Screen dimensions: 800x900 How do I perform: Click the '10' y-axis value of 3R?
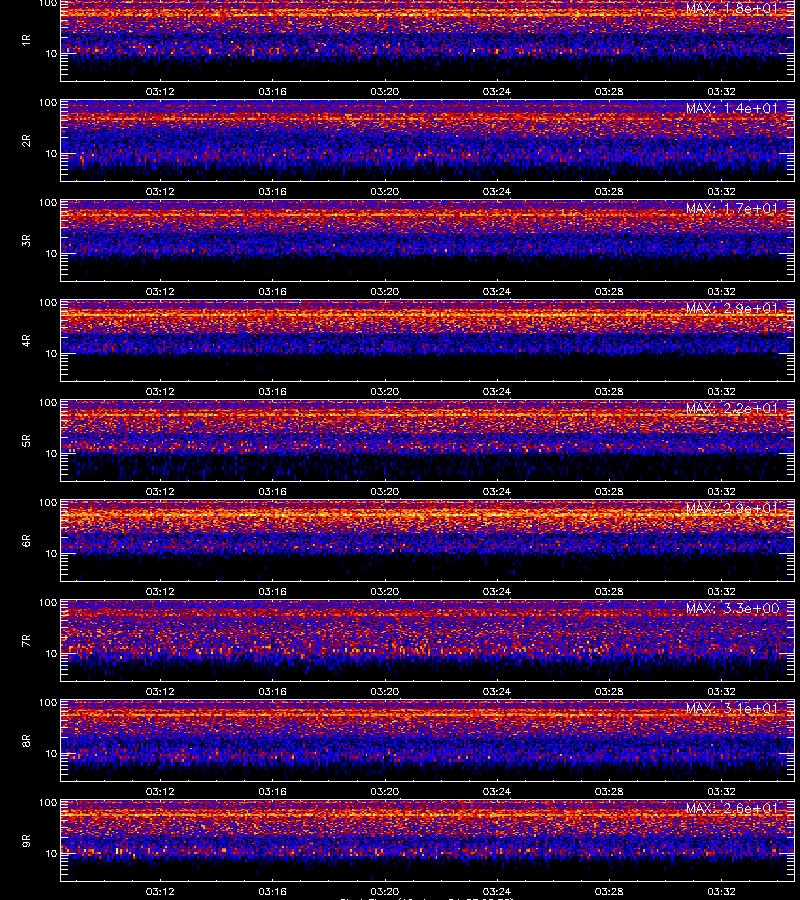click(51, 254)
